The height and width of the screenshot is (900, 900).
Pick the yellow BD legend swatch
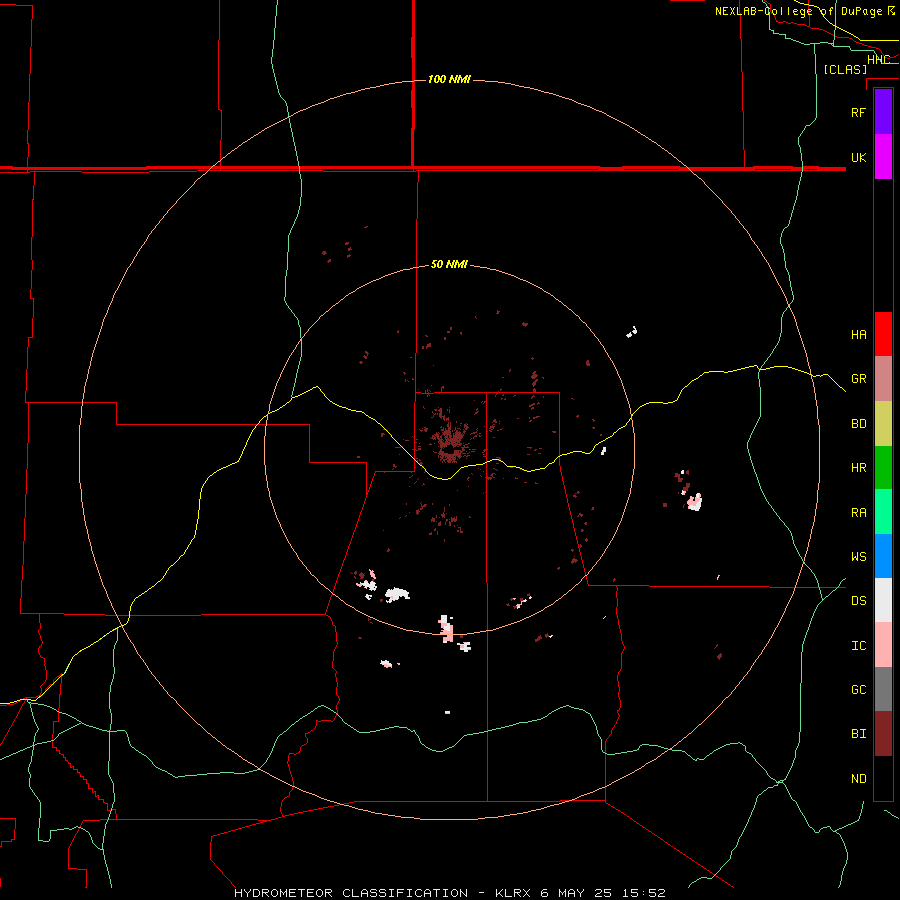[x=883, y=424]
